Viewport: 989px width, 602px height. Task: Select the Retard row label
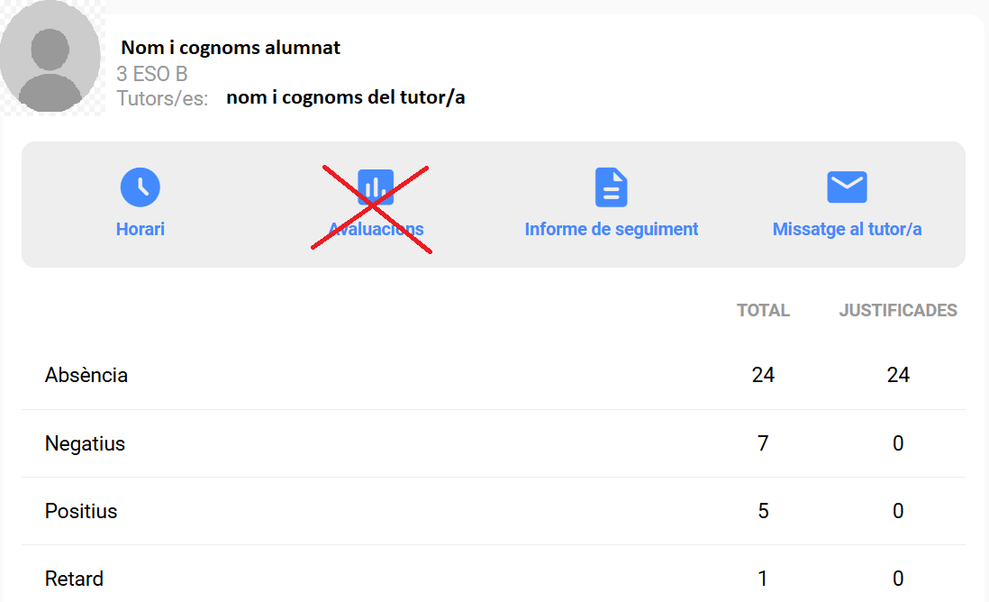coord(74,578)
